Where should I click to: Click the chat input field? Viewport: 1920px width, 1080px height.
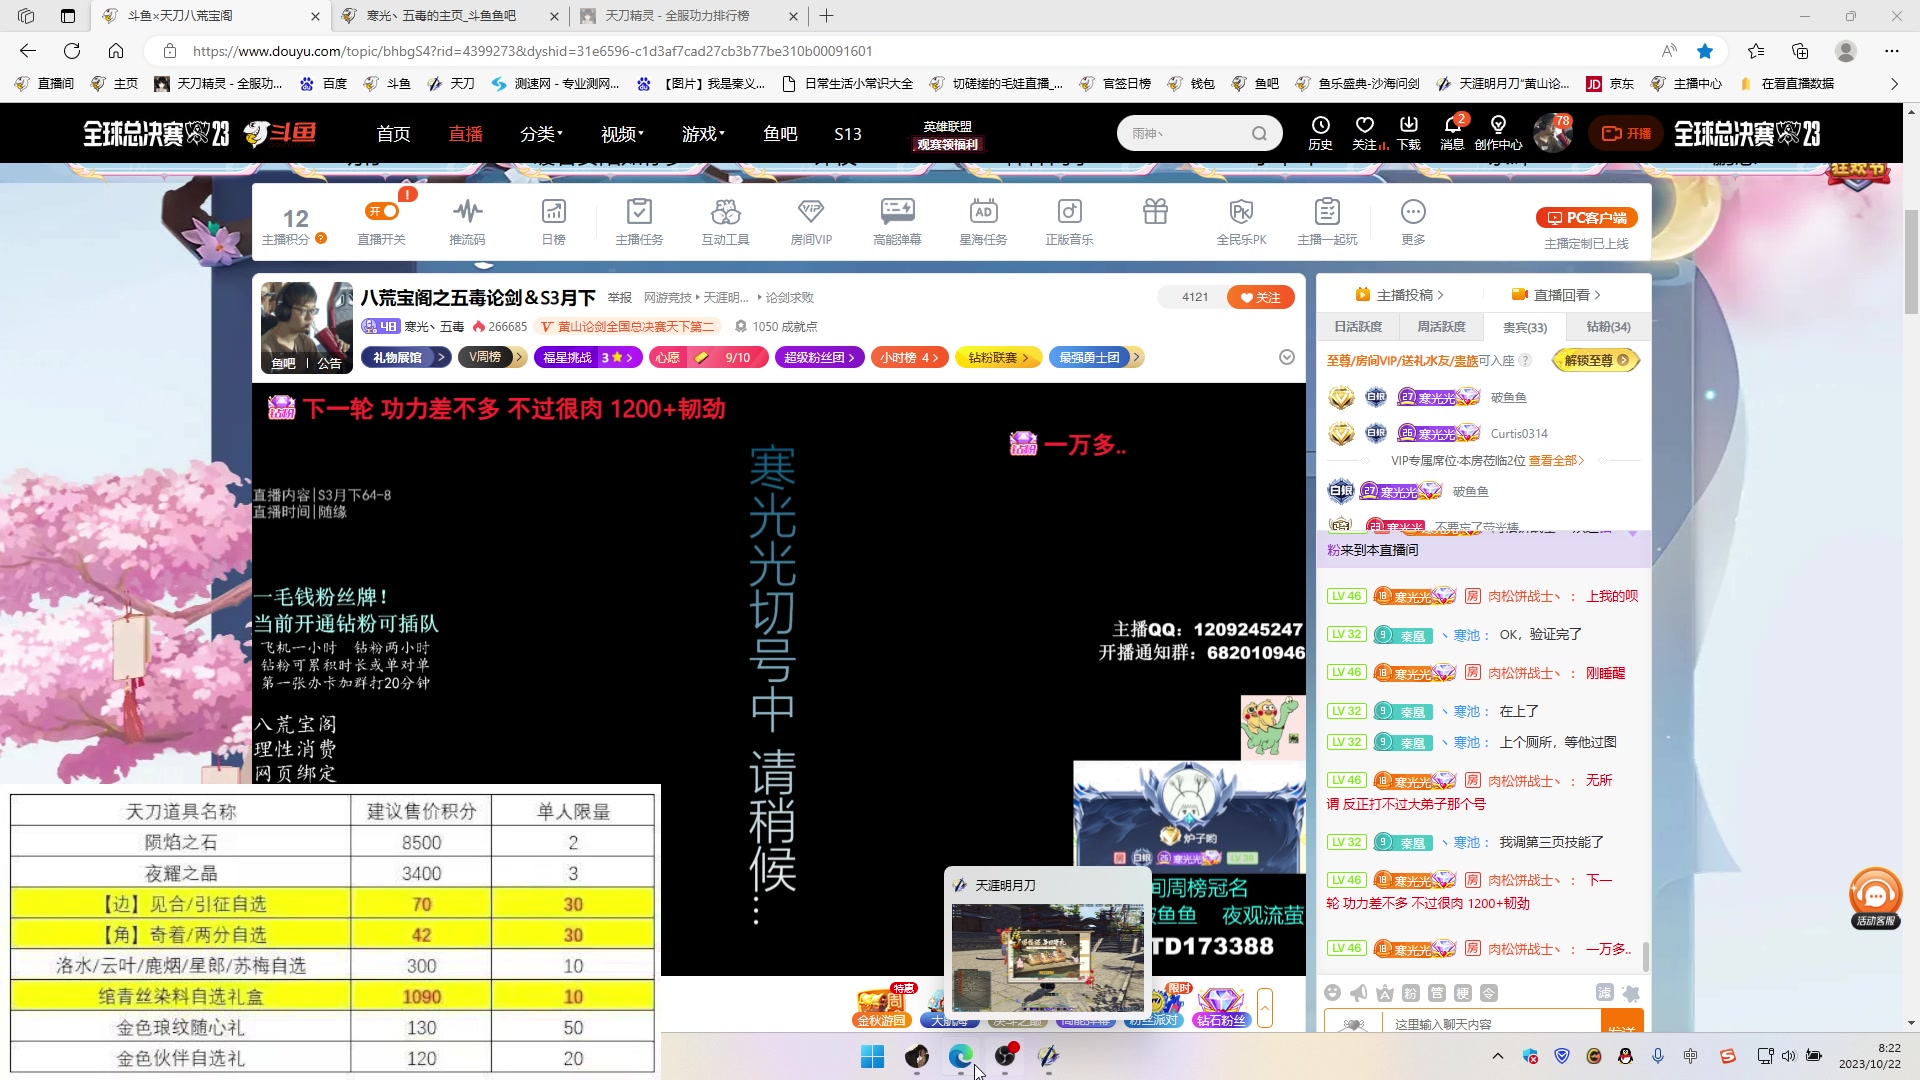click(x=1492, y=1024)
